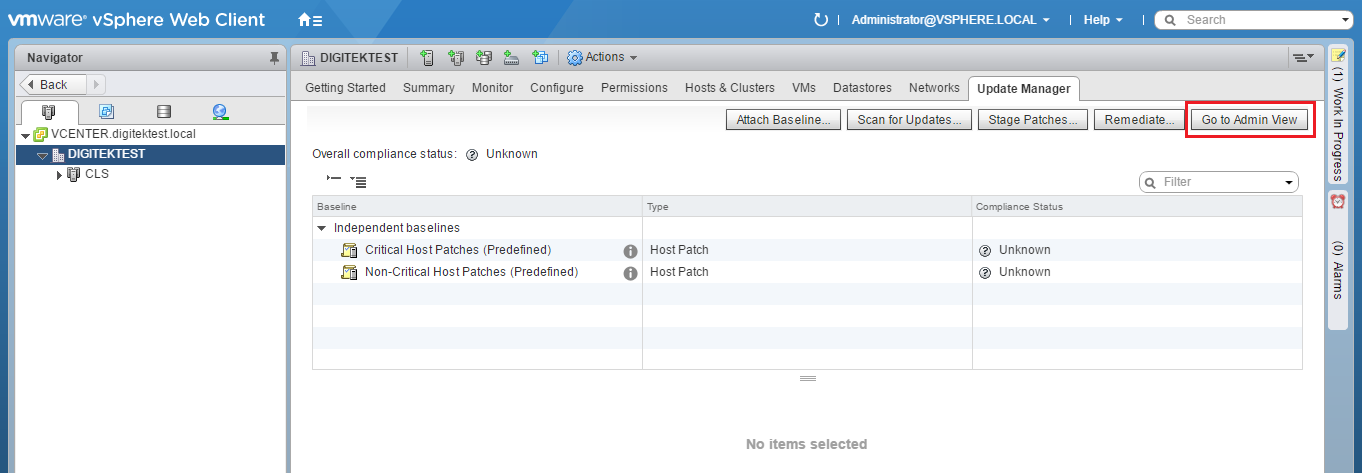Image resolution: width=1362 pixels, height=473 pixels.
Task: Select Storage navigator tab icon
Action: click(x=164, y=112)
